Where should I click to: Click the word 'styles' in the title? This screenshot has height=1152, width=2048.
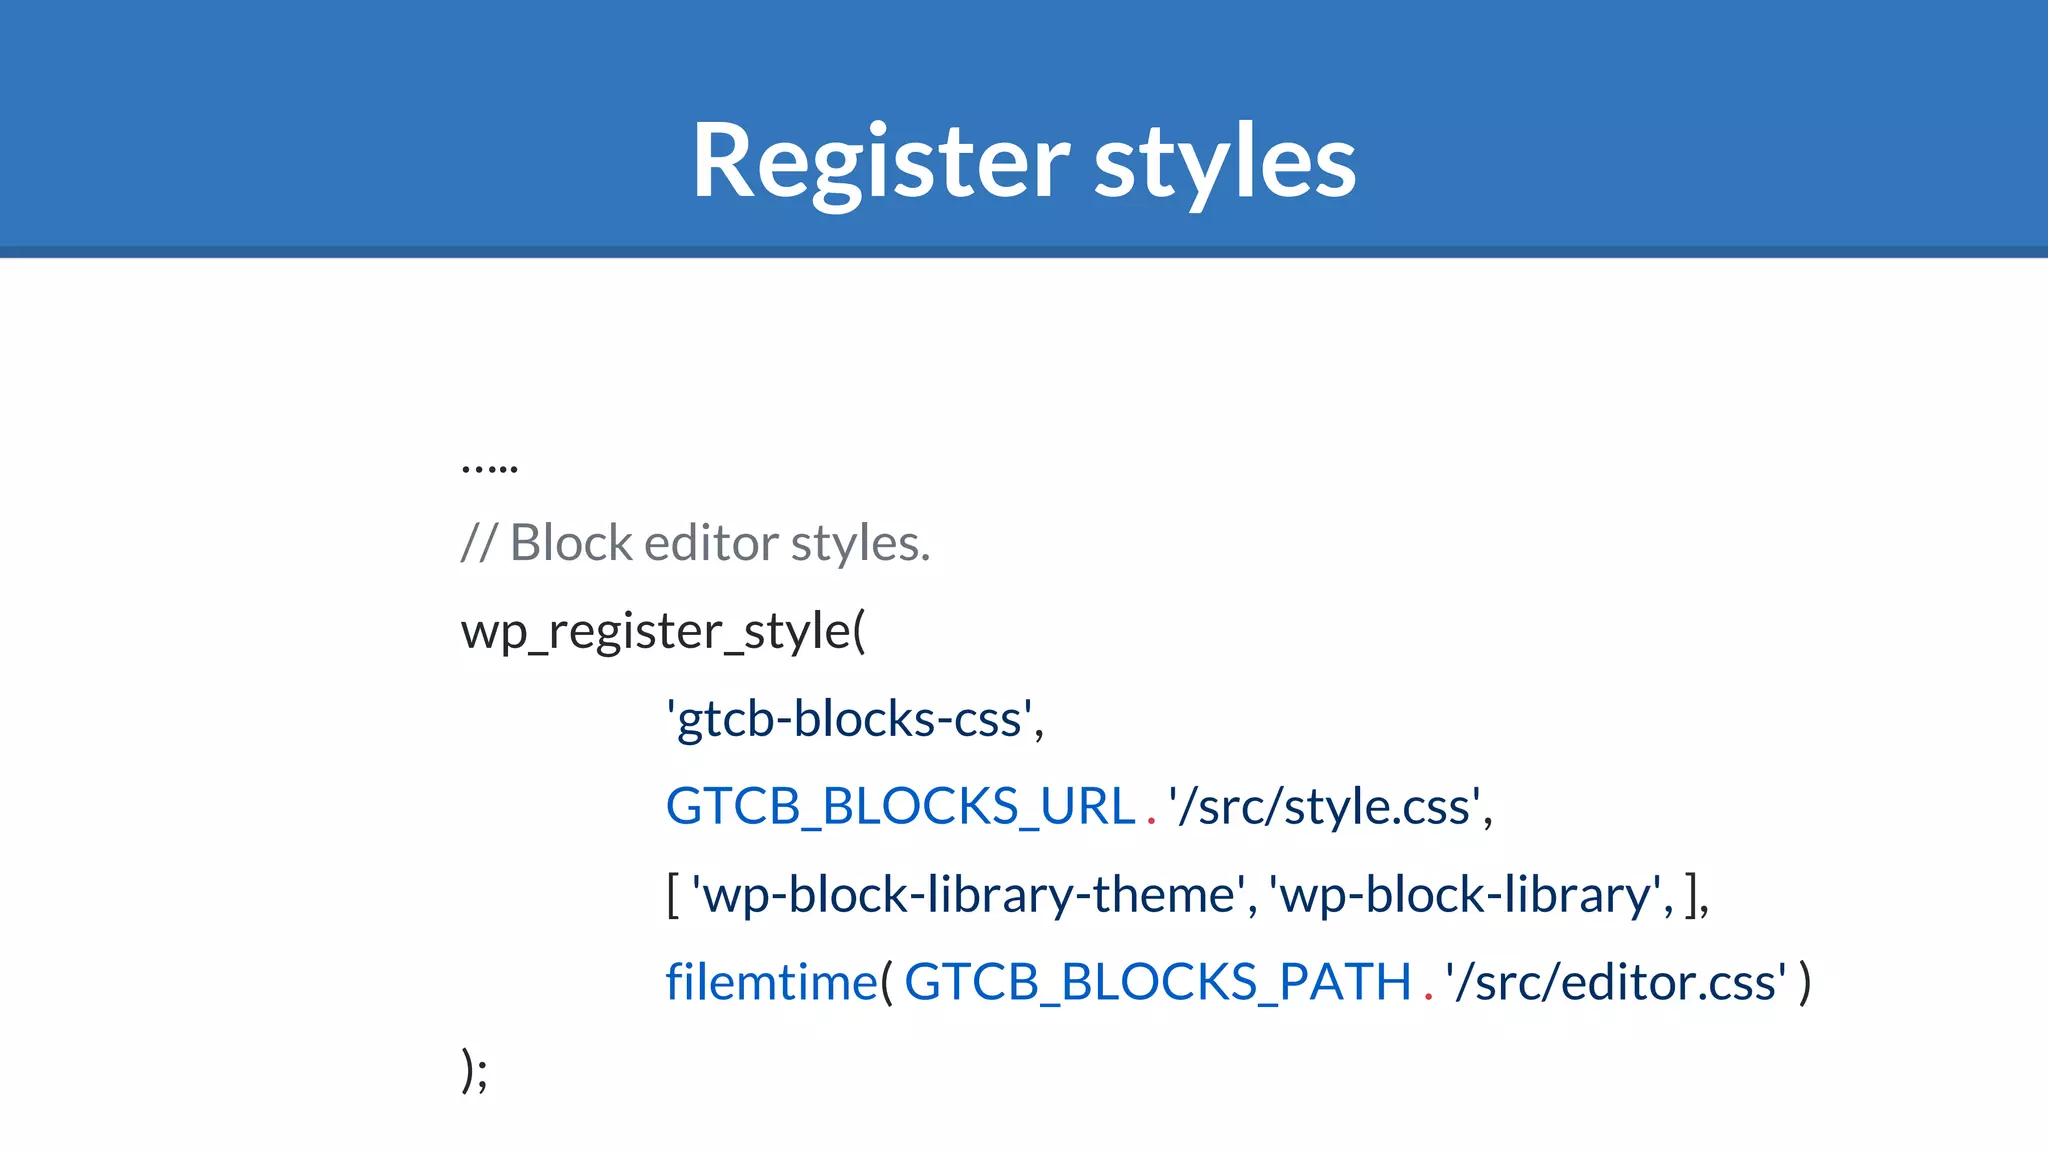click(x=1225, y=162)
